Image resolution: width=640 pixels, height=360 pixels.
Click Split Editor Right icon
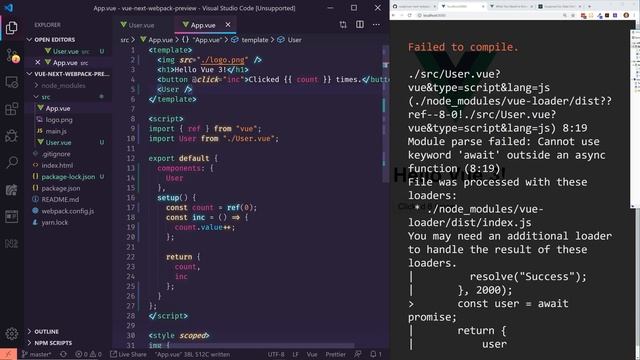click(x=360, y=25)
